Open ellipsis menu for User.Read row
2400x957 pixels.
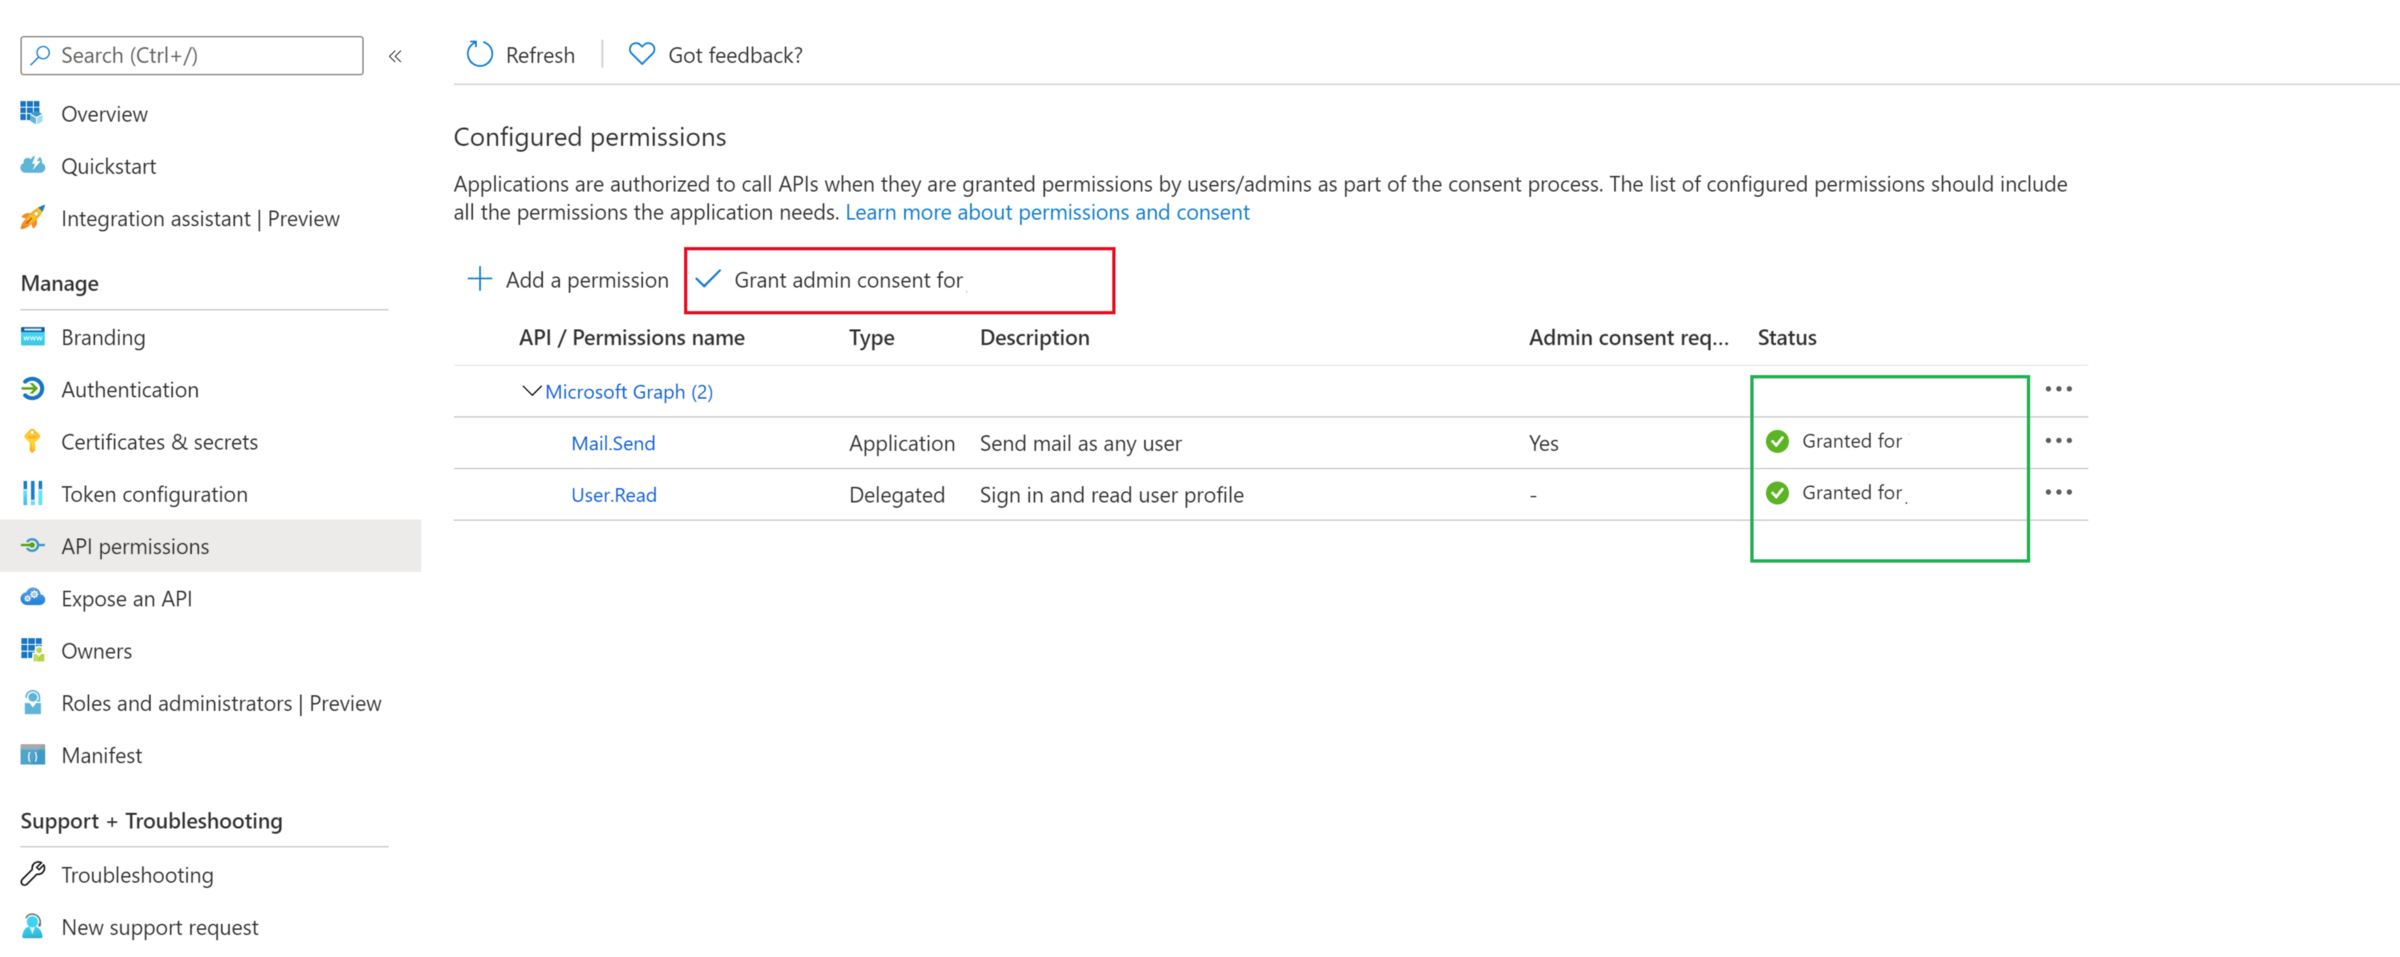pos(2058,492)
